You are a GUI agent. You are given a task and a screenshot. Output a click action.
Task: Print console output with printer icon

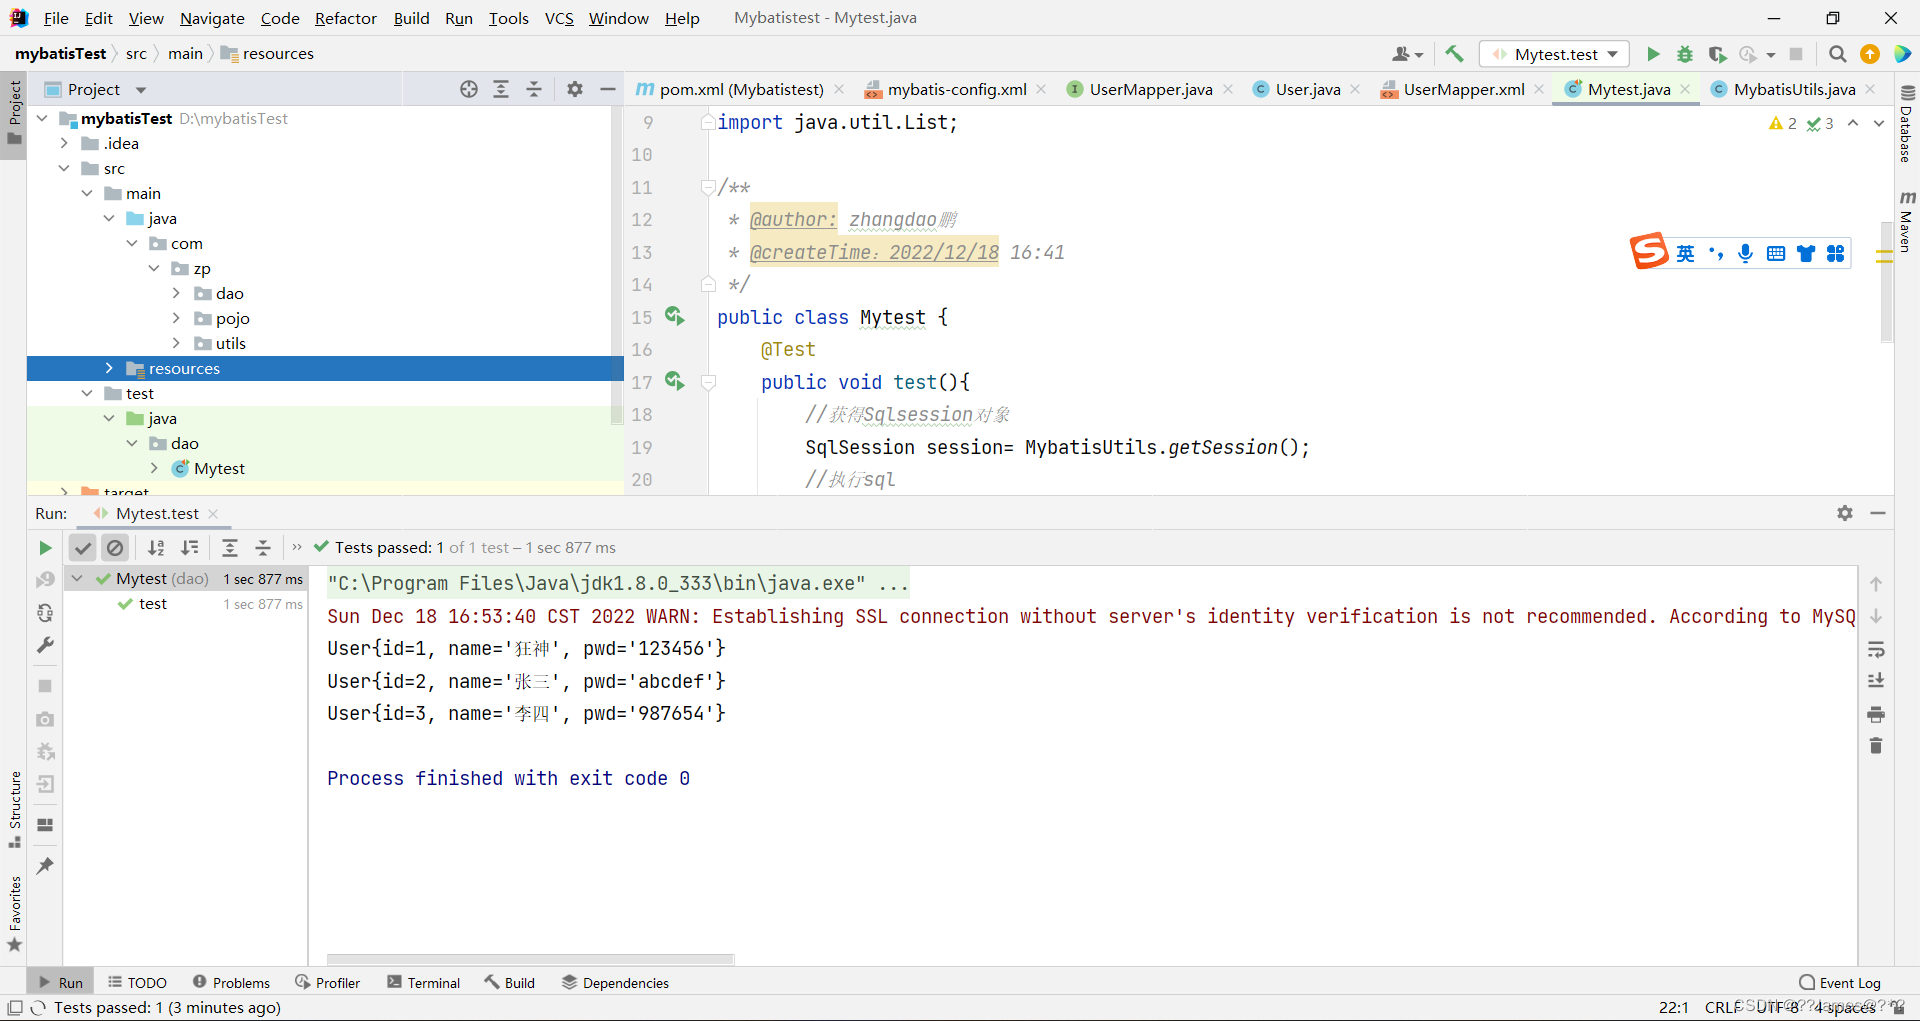1876,714
